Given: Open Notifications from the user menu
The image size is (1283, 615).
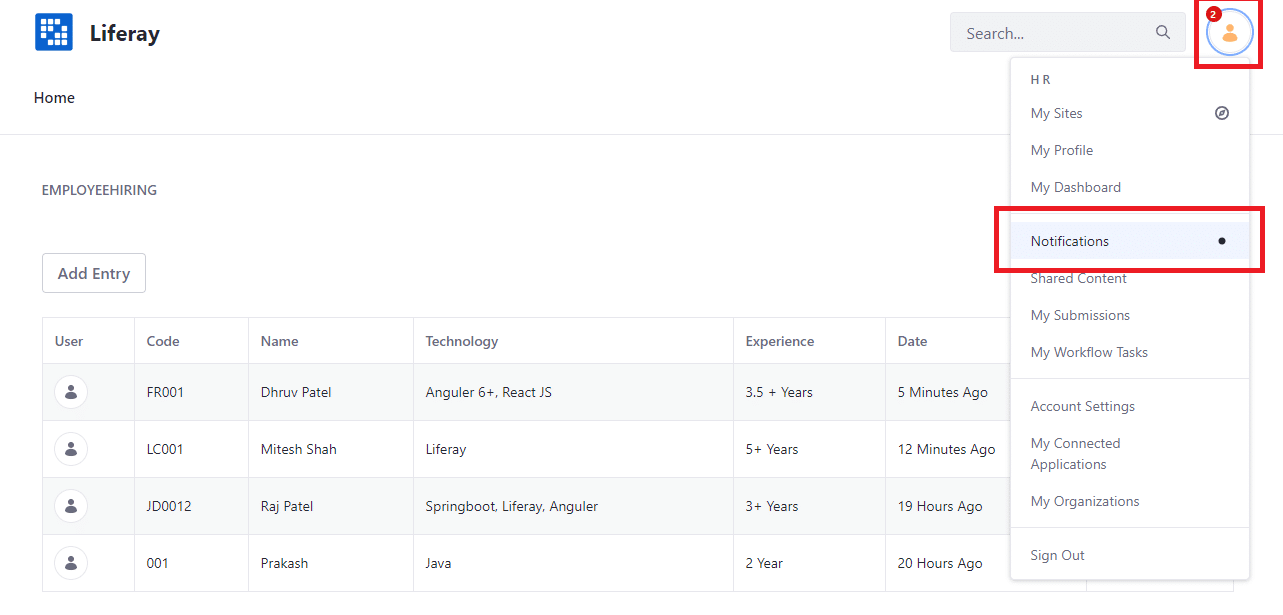Looking at the screenshot, I should (x=1070, y=241).
